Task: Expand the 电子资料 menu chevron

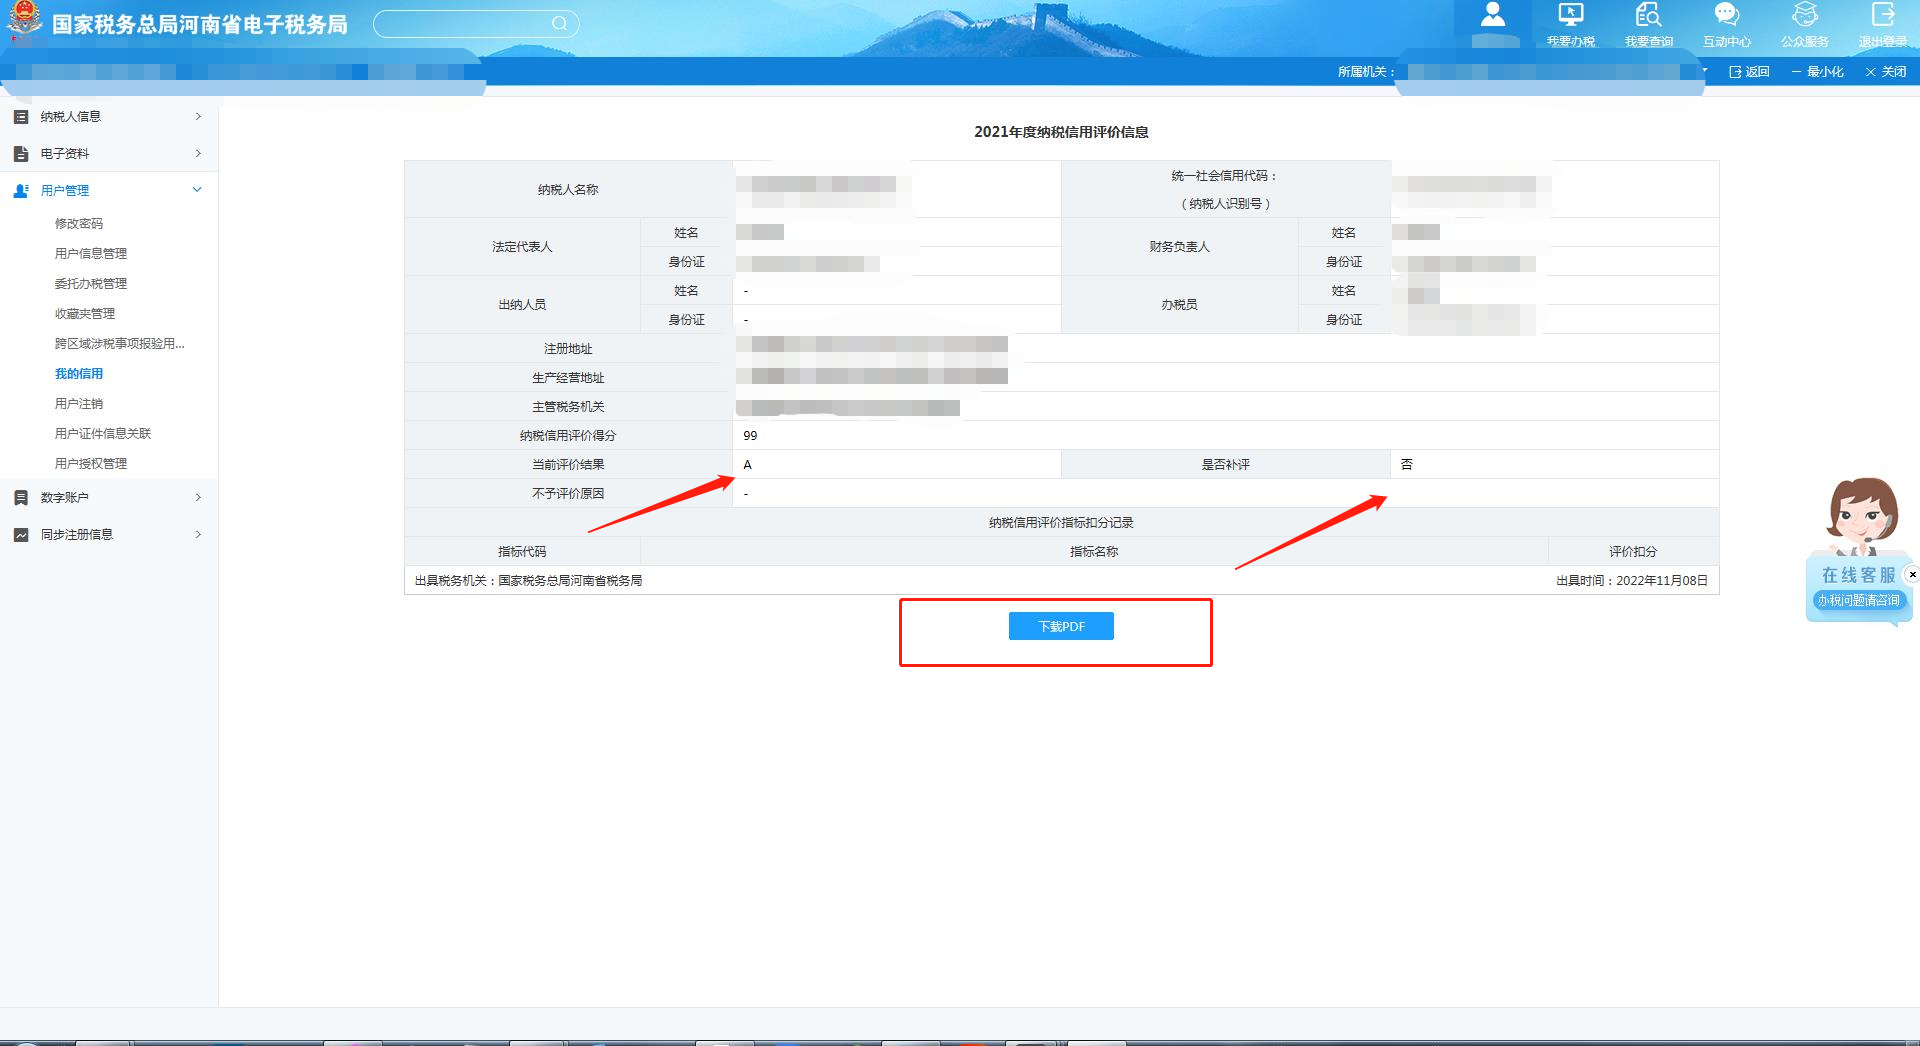Action: click(x=198, y=154)
